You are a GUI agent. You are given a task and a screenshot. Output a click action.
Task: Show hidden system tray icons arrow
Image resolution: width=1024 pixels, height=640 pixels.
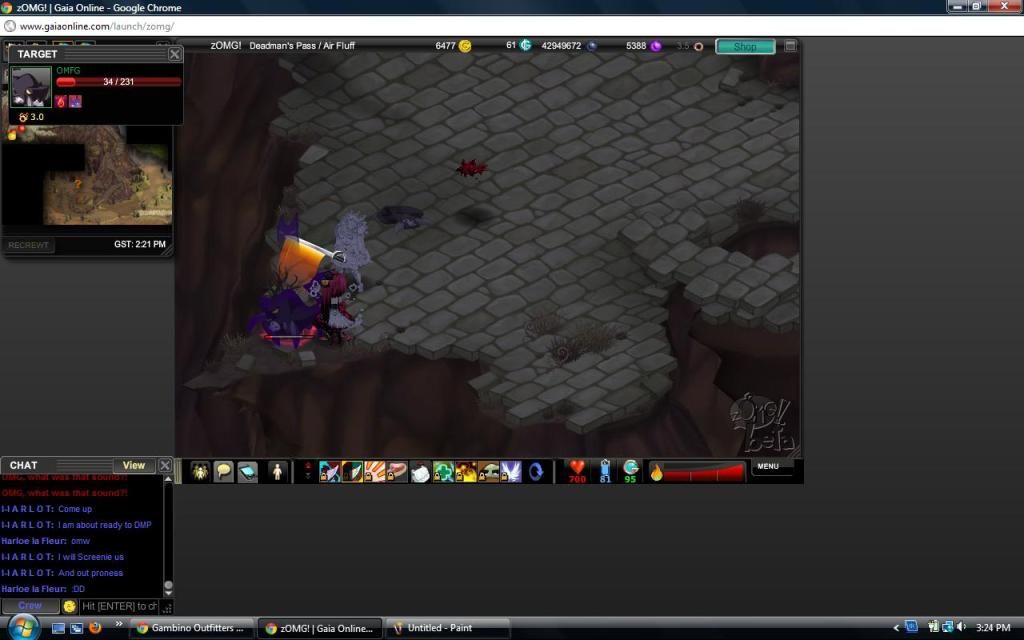[x=896, y=628]
